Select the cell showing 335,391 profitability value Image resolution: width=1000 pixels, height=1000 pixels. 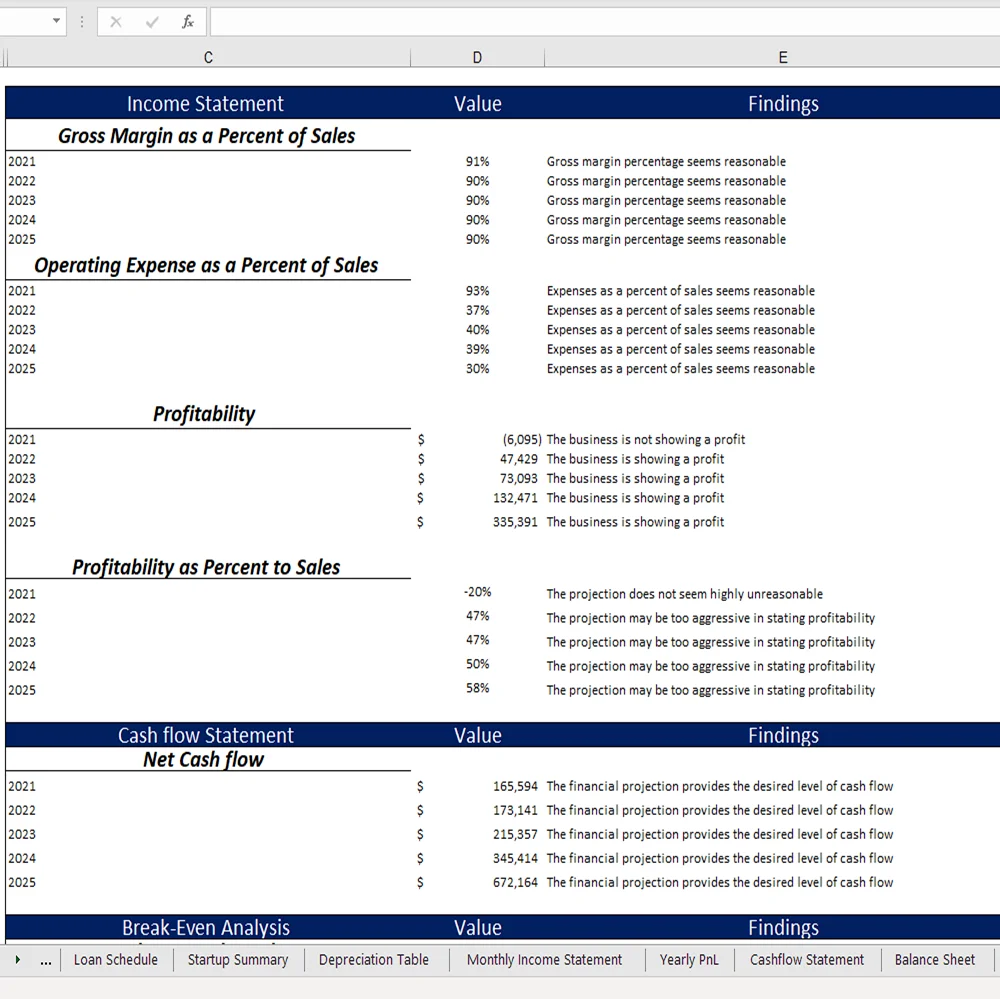pos(478,521)
